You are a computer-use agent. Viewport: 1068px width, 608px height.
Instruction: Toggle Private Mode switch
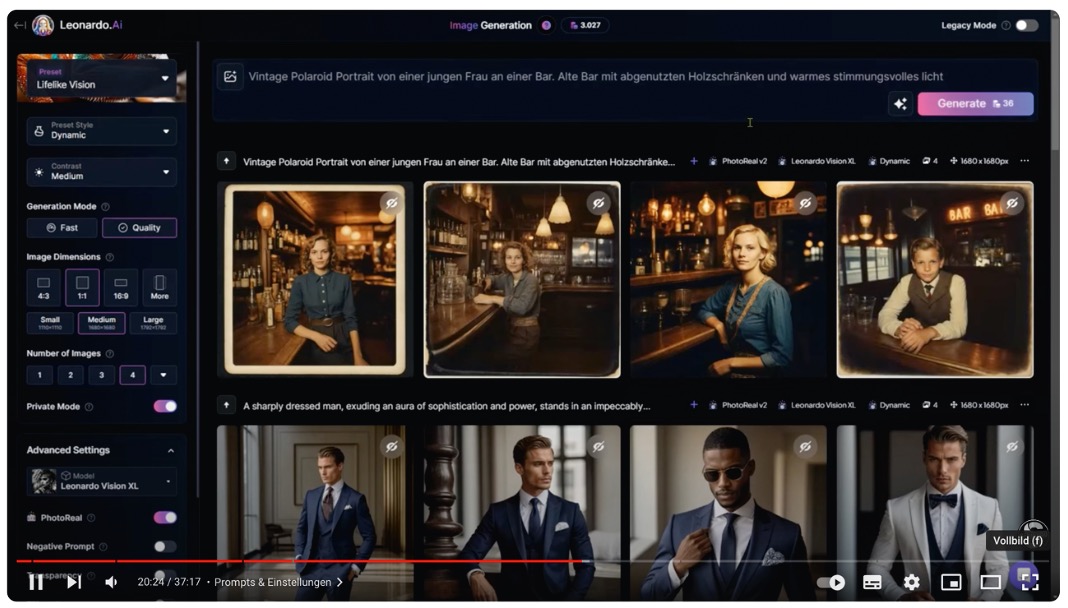tap(165, 406)
